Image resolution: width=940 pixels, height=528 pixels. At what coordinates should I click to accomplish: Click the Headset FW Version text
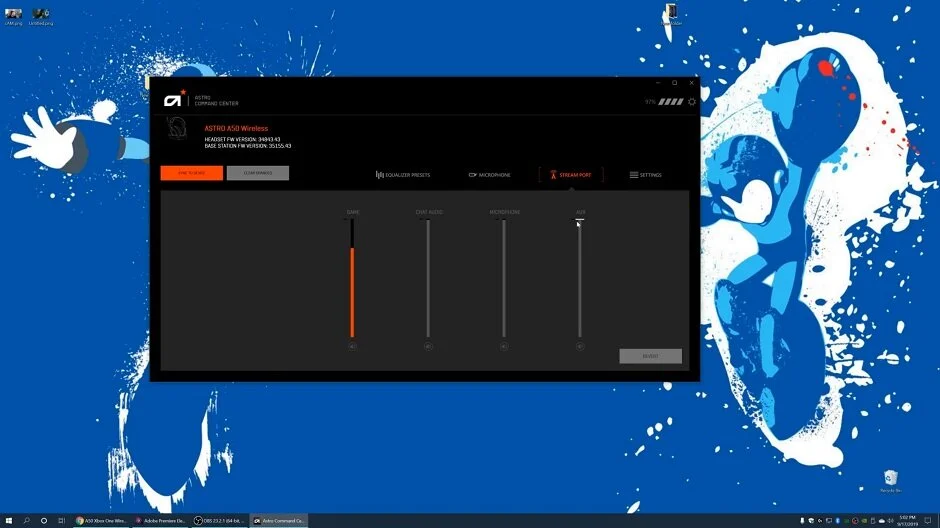242,140
